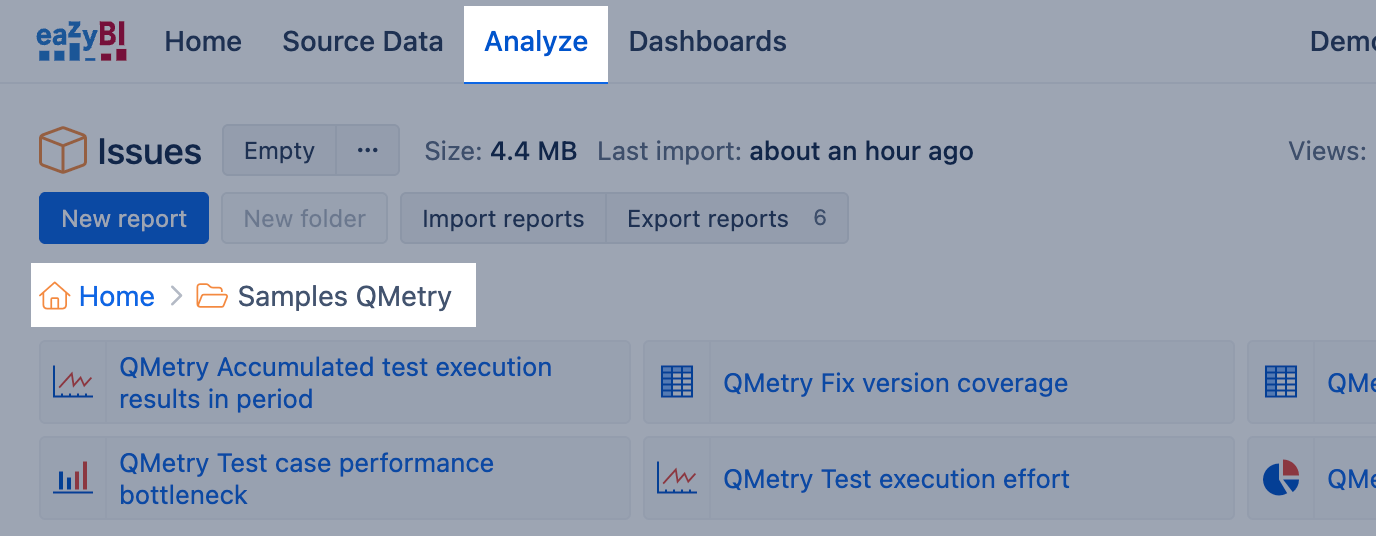The height and width of the screenshot is (536, 1376).
Task: Click the Export reports button
Action: tap(708, 219)
